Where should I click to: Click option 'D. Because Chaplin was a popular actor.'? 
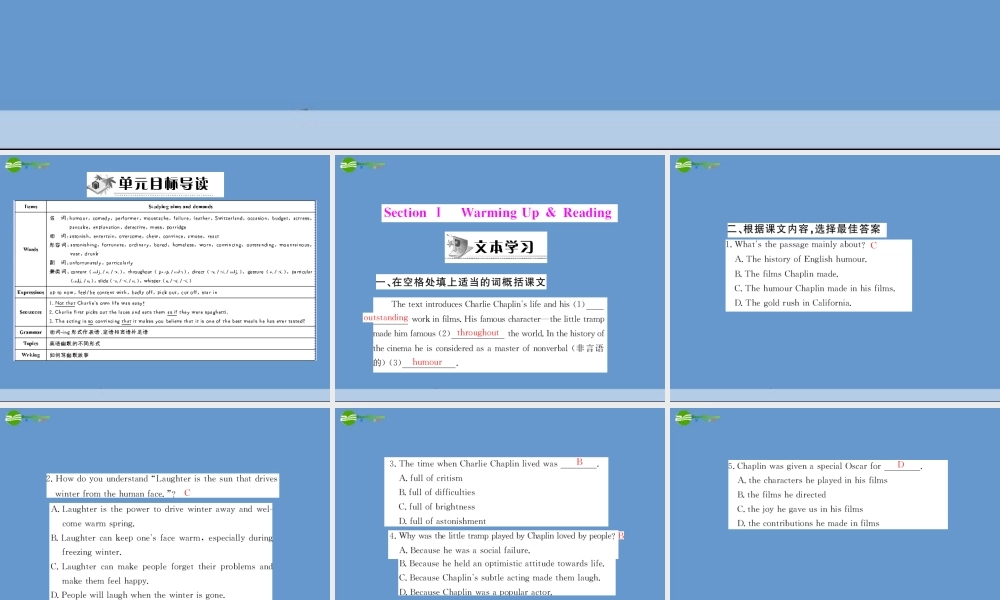pyautogui.click(x=475, y=592)
